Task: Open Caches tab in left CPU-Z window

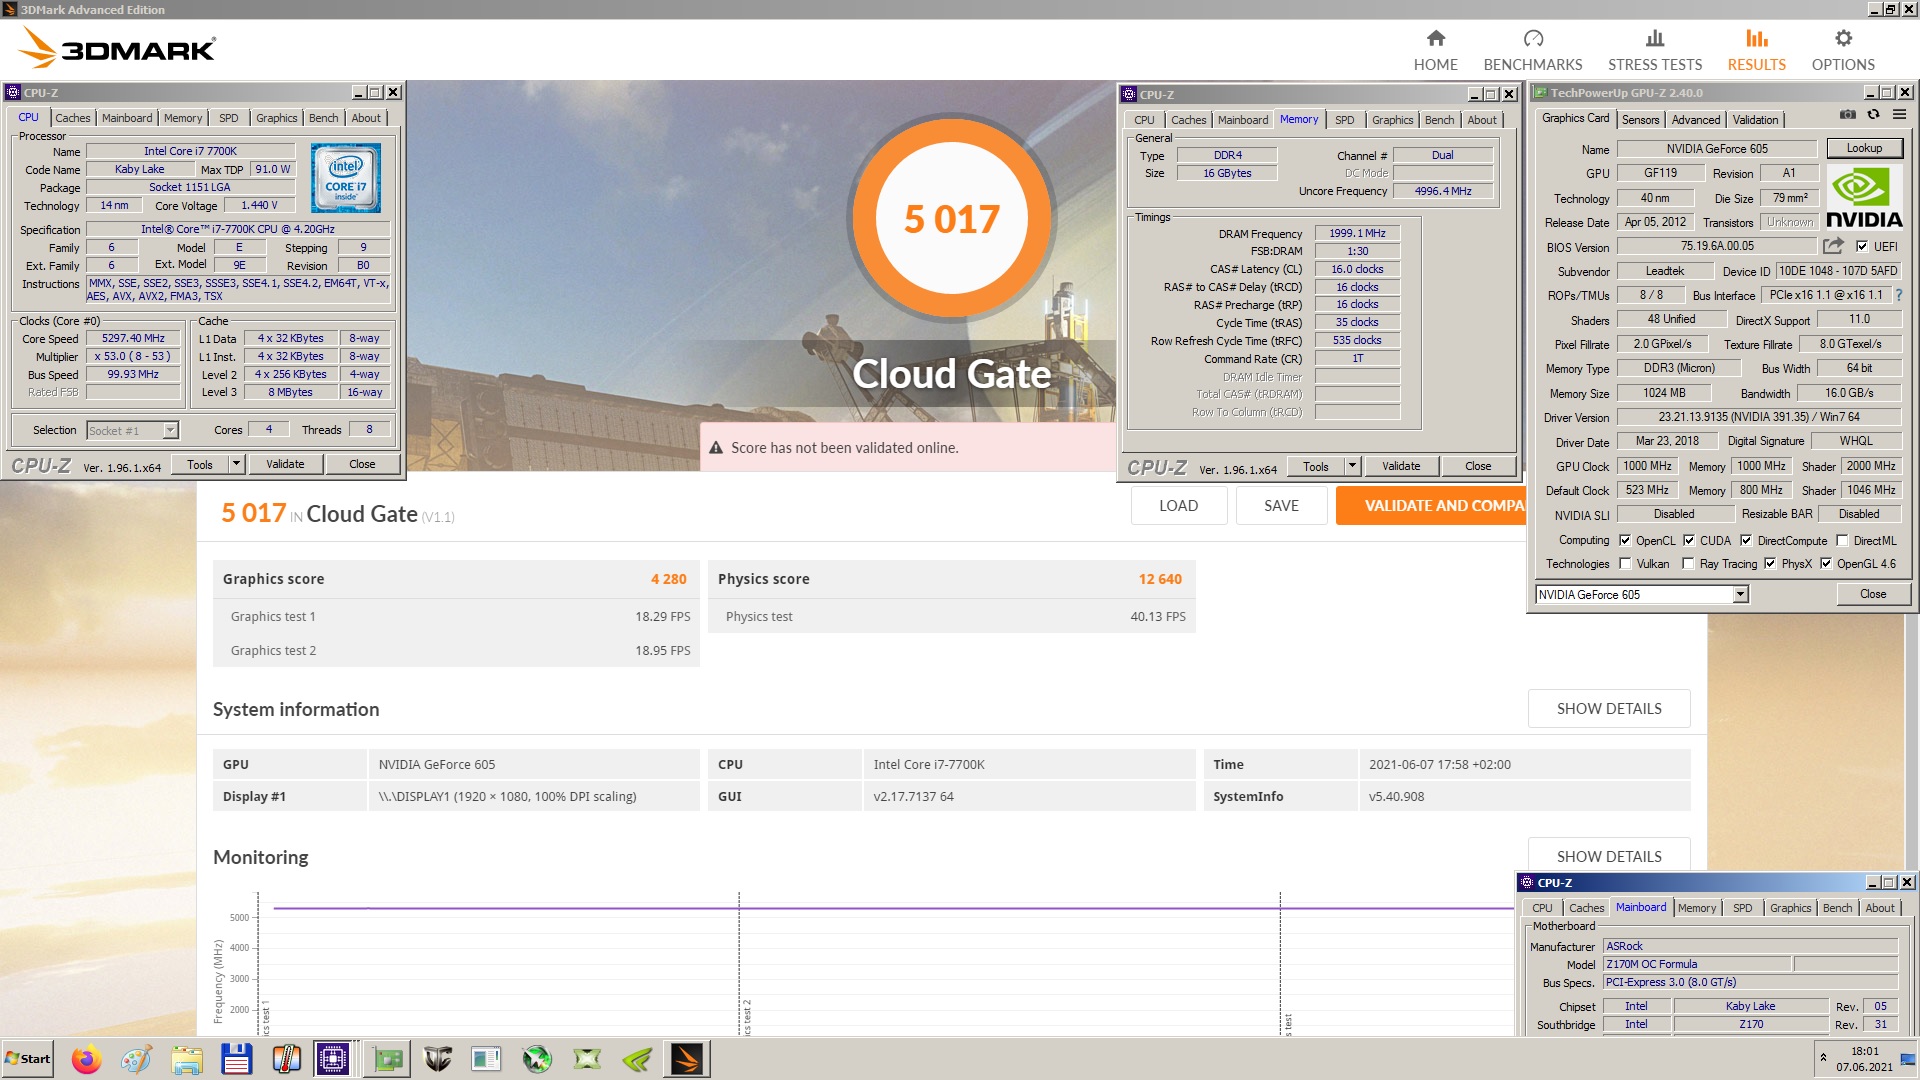Action: tap(72, 118)
